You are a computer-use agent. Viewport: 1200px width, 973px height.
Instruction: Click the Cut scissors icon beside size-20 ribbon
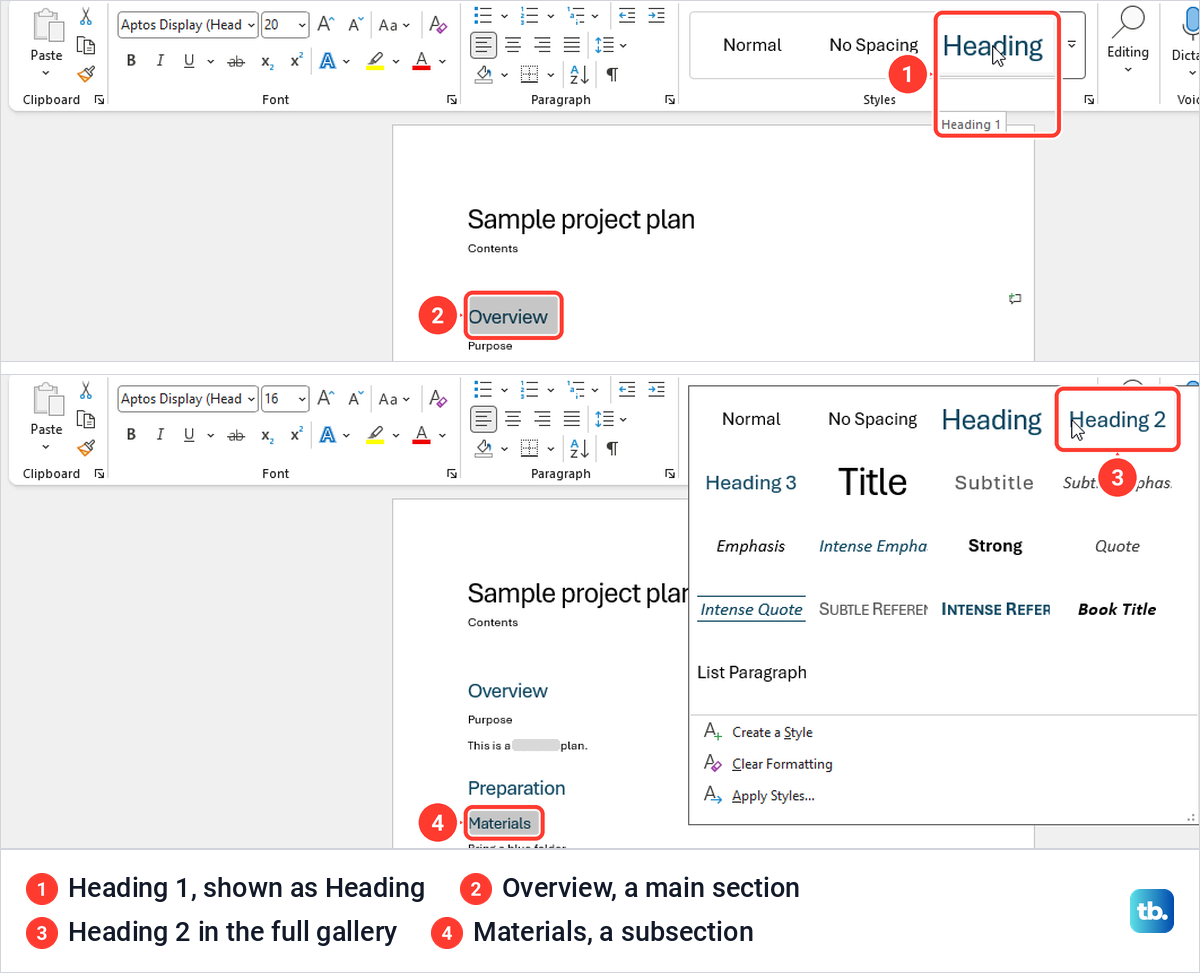click(85, 17)
